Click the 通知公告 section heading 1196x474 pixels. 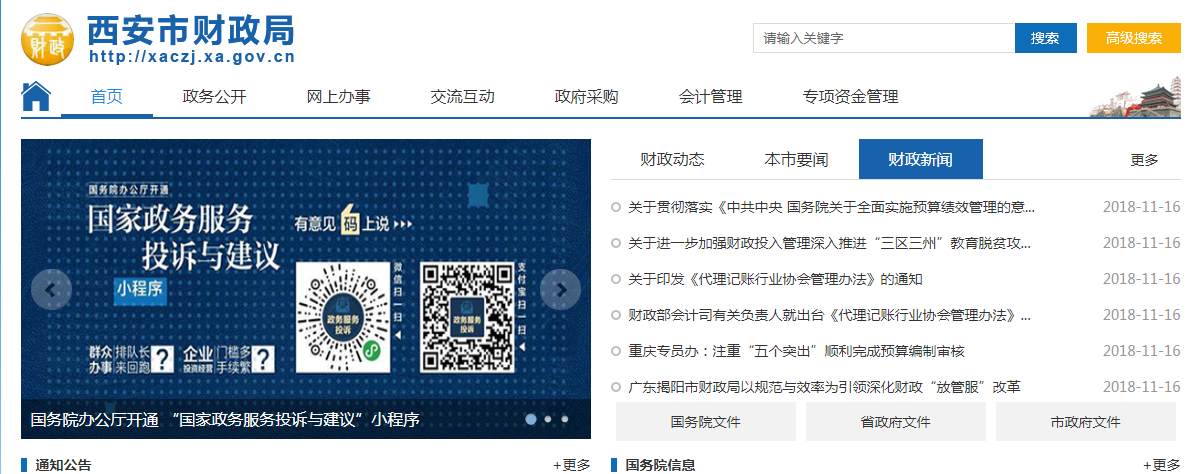click(x=63, y=465)
